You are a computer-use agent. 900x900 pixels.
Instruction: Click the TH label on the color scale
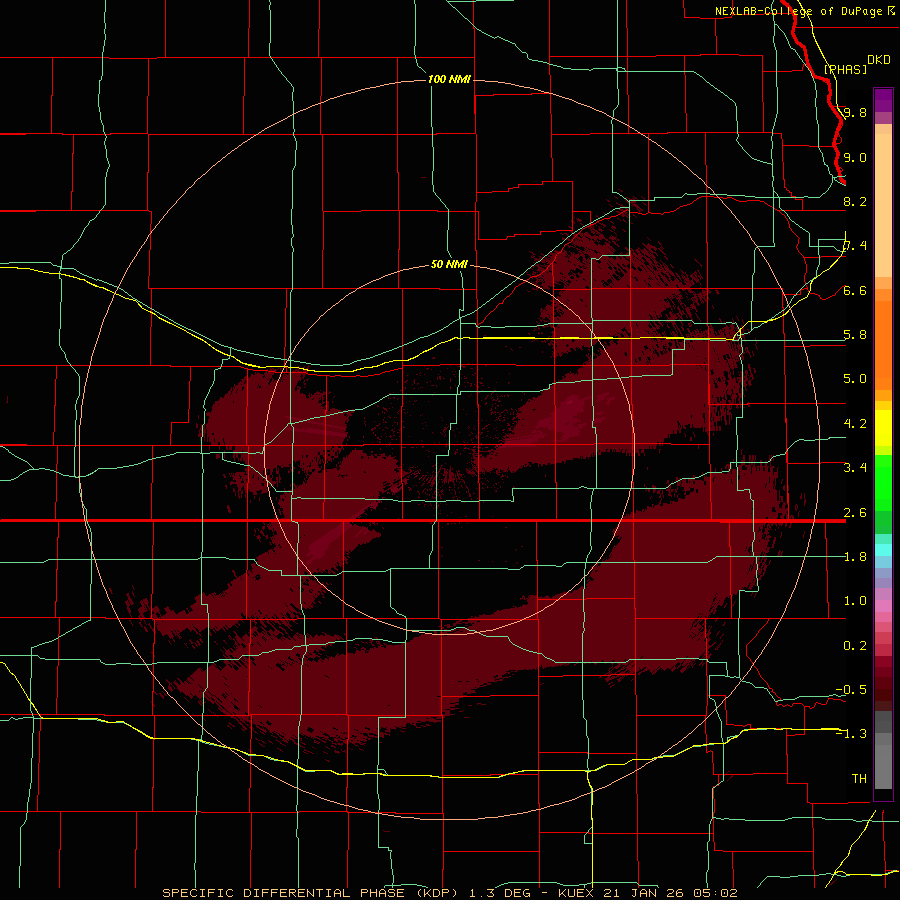(x=859, y=779)
